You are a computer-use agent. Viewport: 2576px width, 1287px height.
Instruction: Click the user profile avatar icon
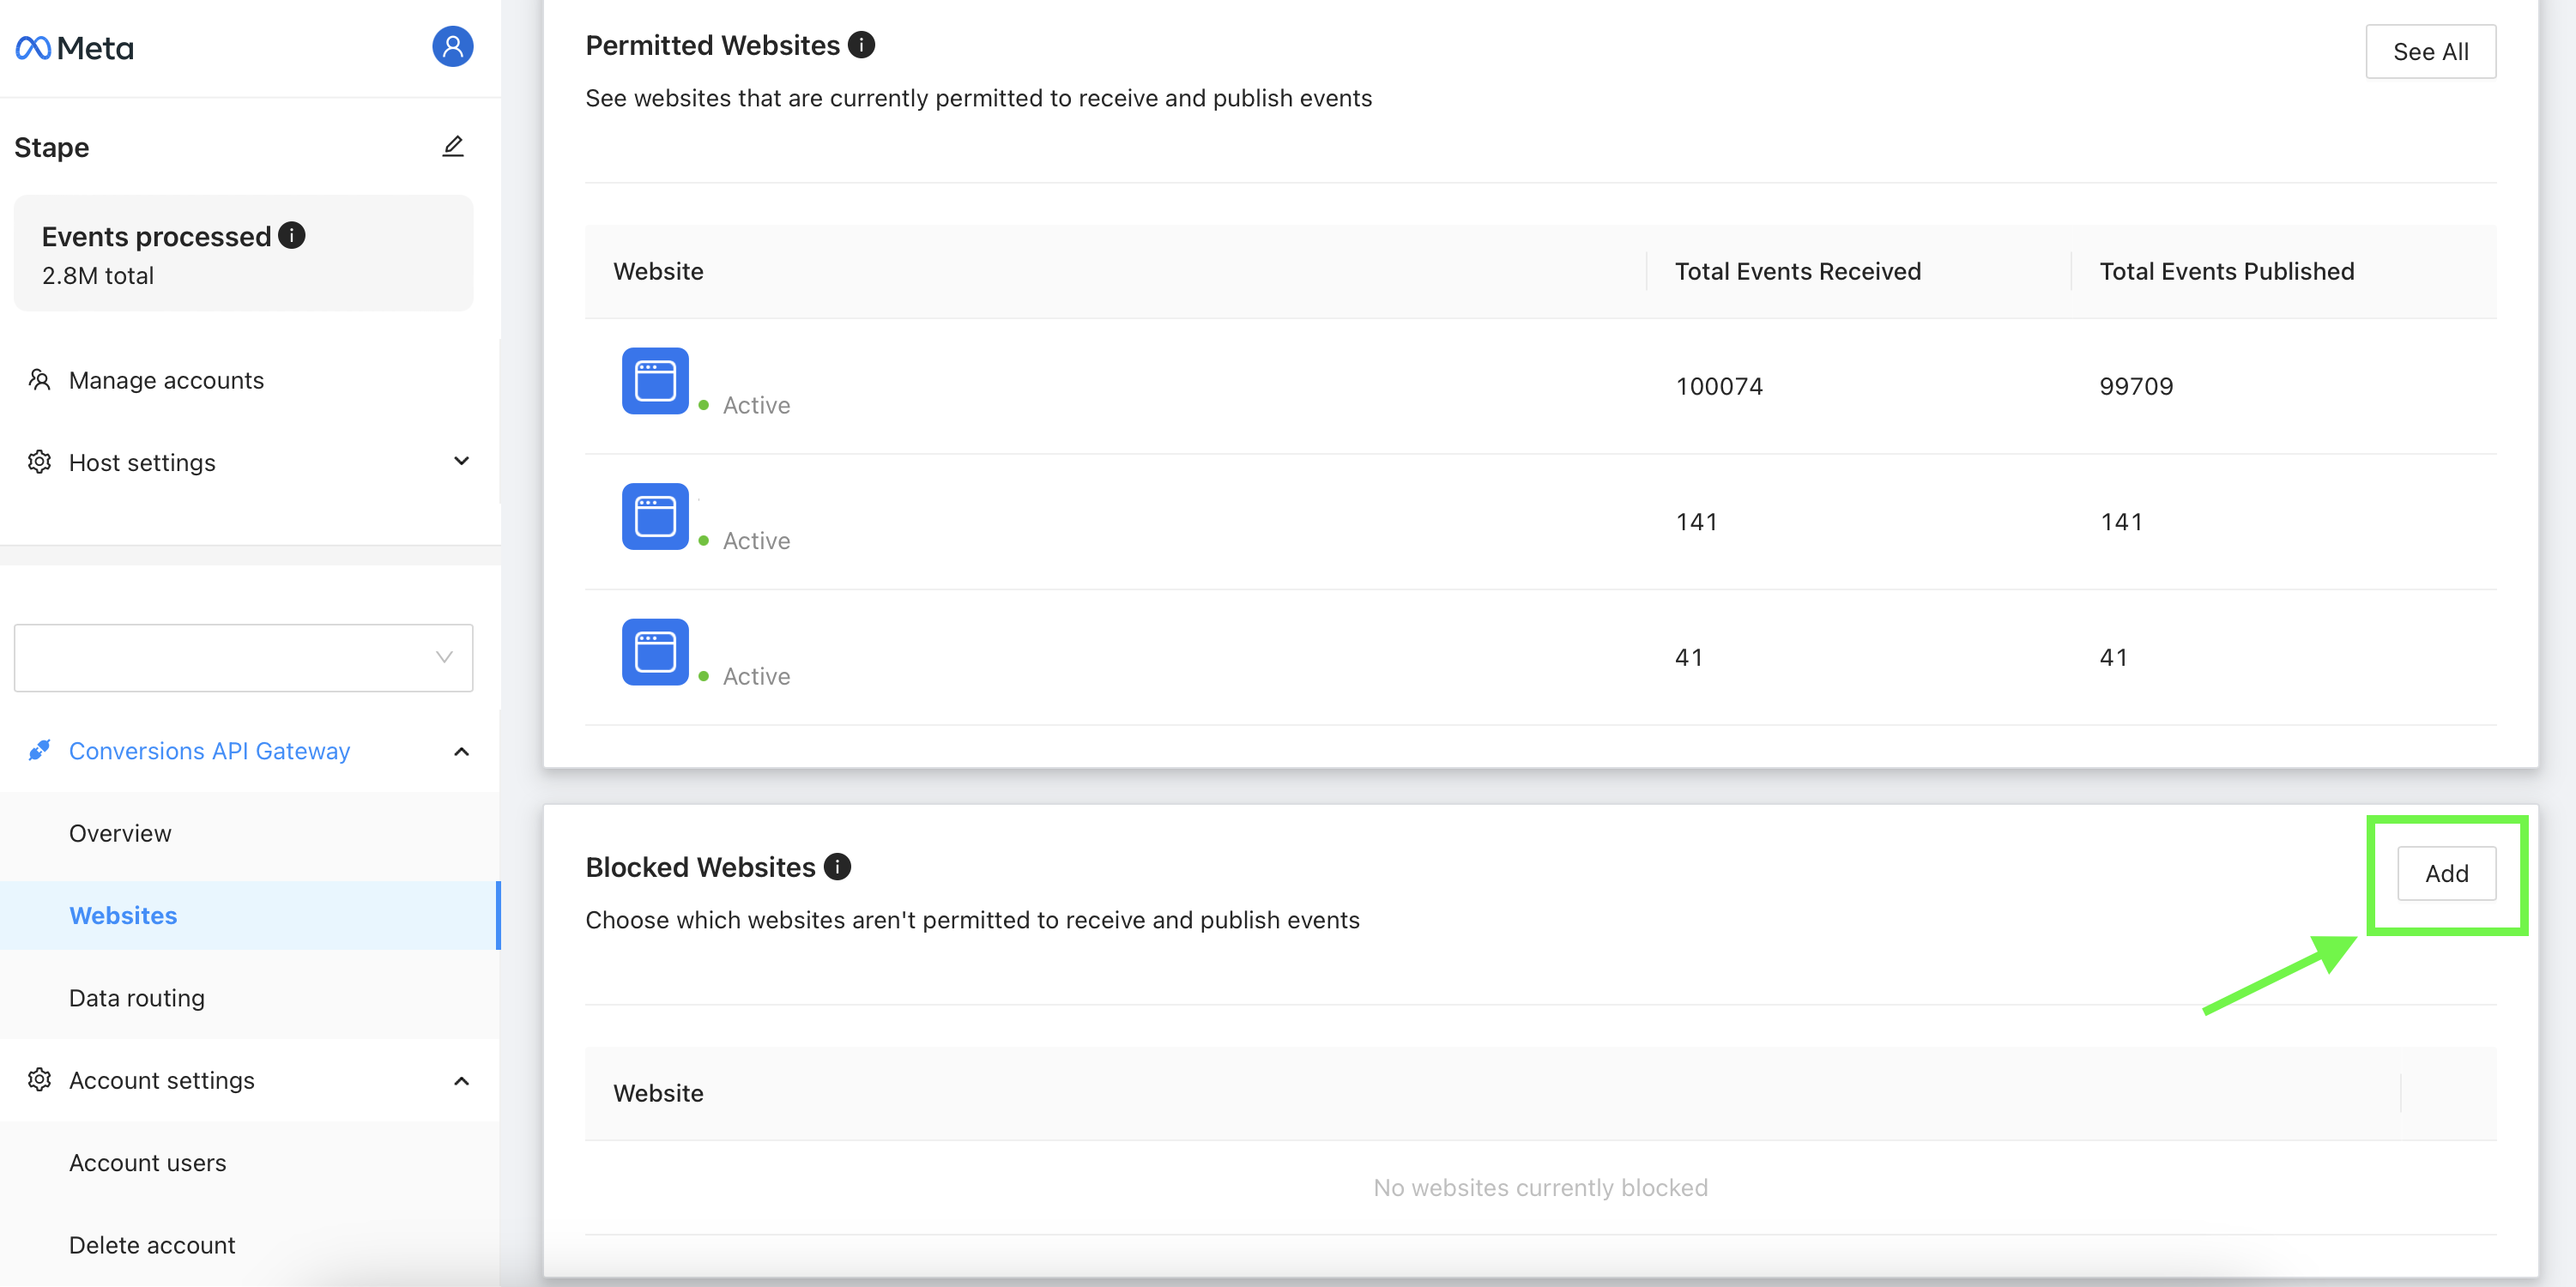tap(453, 46)
